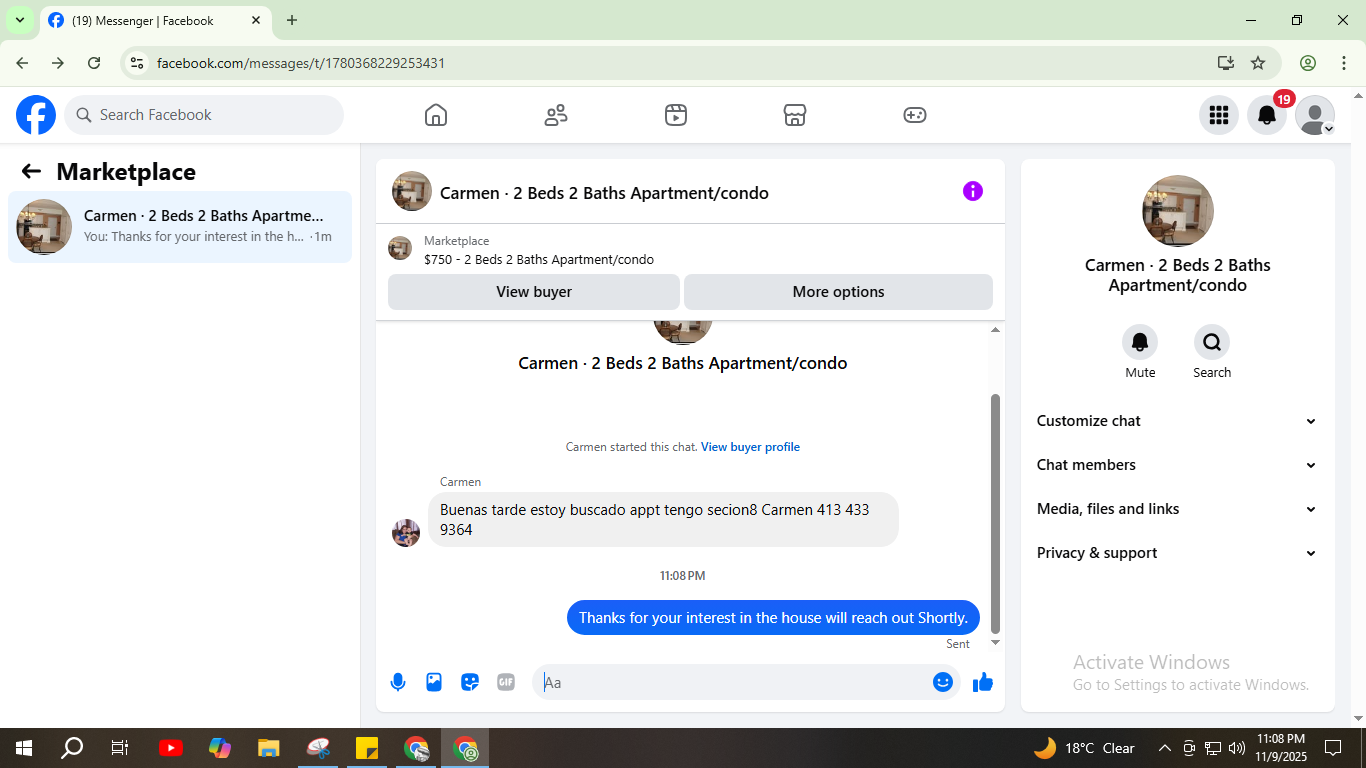The image size is (1366, 768).
Task: Click the sent reply message bubble
Action: (x=773, y=617)
